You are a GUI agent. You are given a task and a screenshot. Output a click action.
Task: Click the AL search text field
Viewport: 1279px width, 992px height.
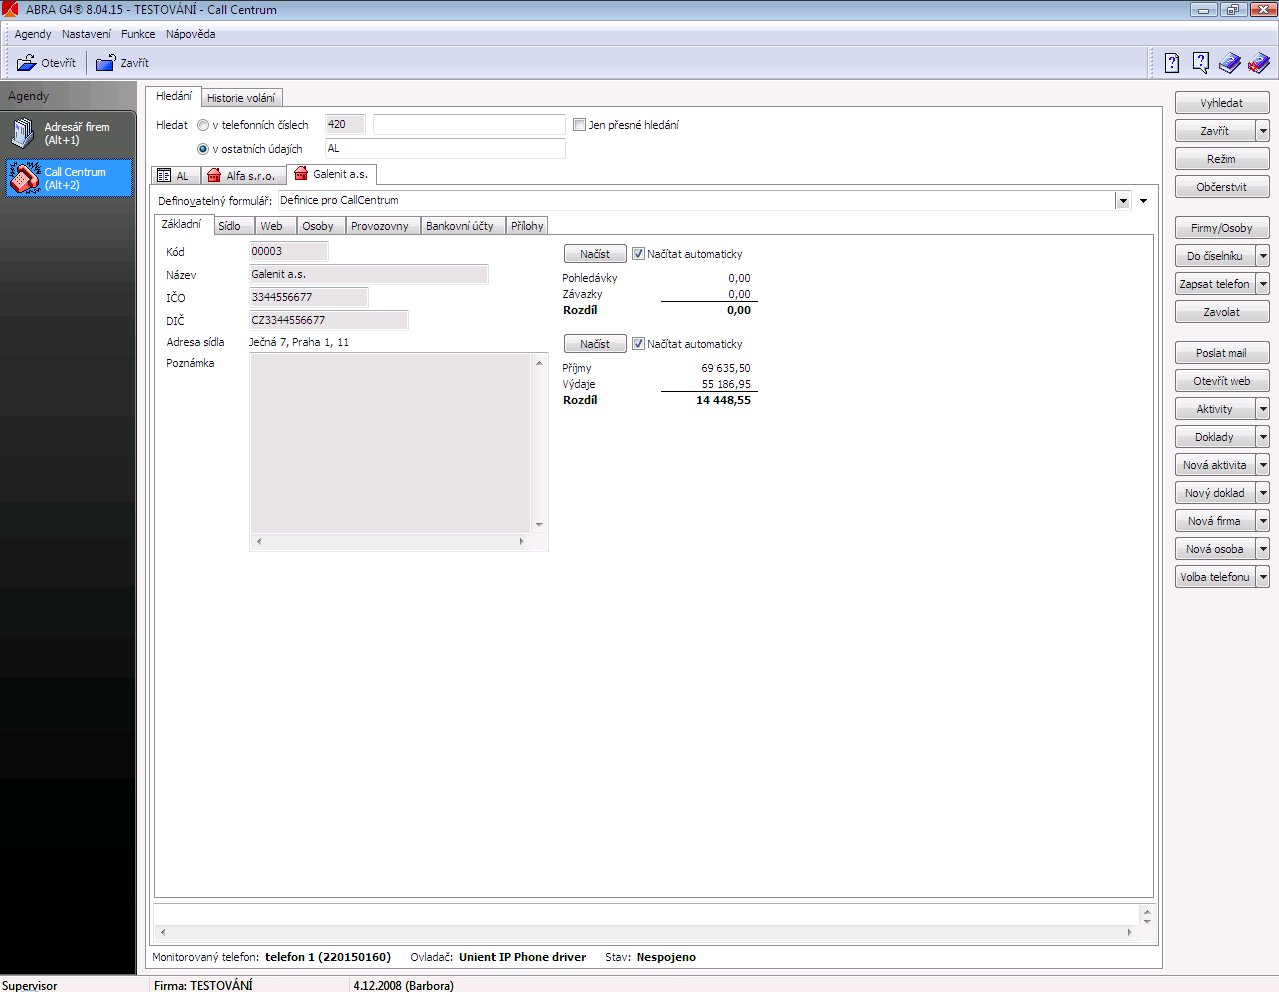tap(445, 149)
